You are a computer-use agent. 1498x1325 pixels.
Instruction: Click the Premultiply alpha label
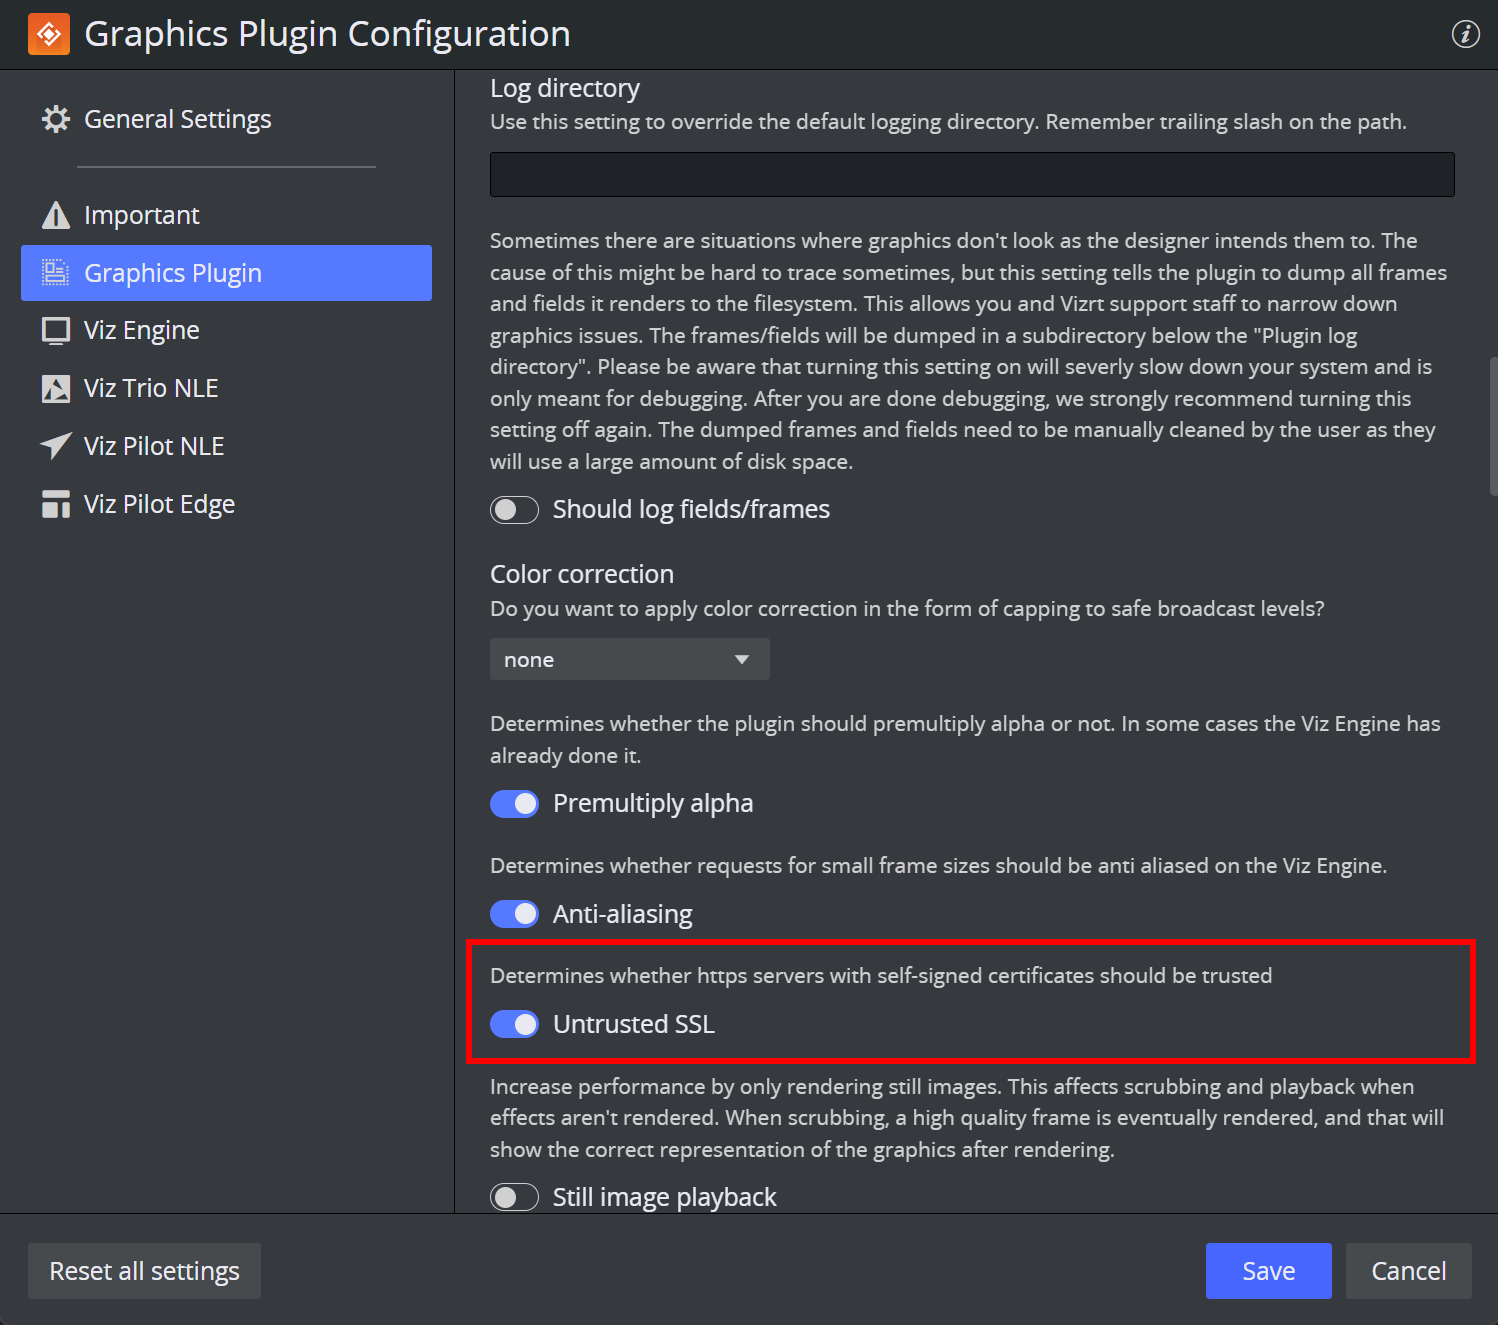[653, 804]
